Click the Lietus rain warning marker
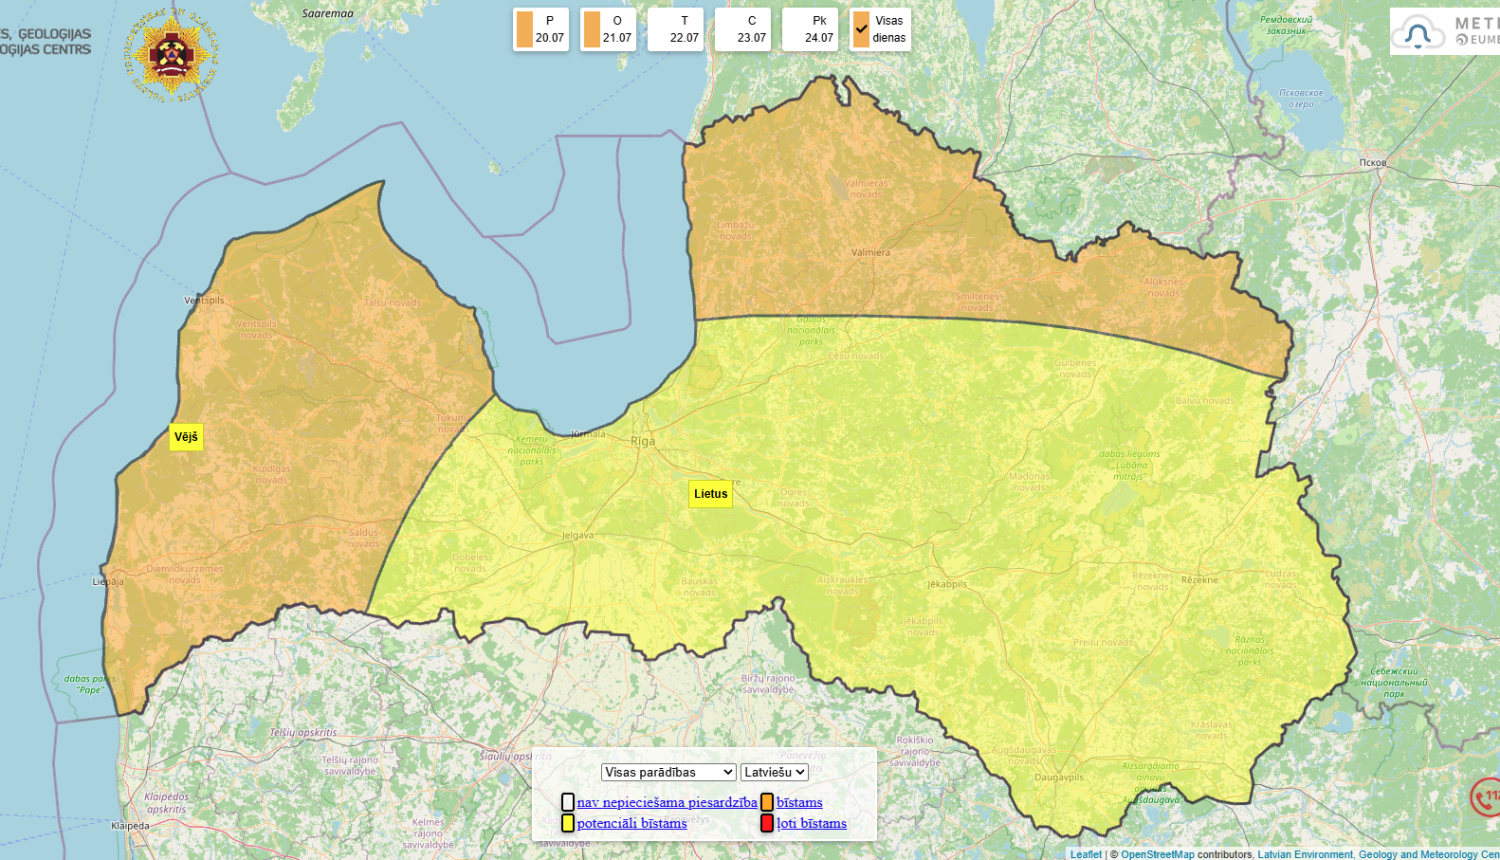Image resolution: width=1500 pixels, height=860 pixels. (x=711, y=494)
